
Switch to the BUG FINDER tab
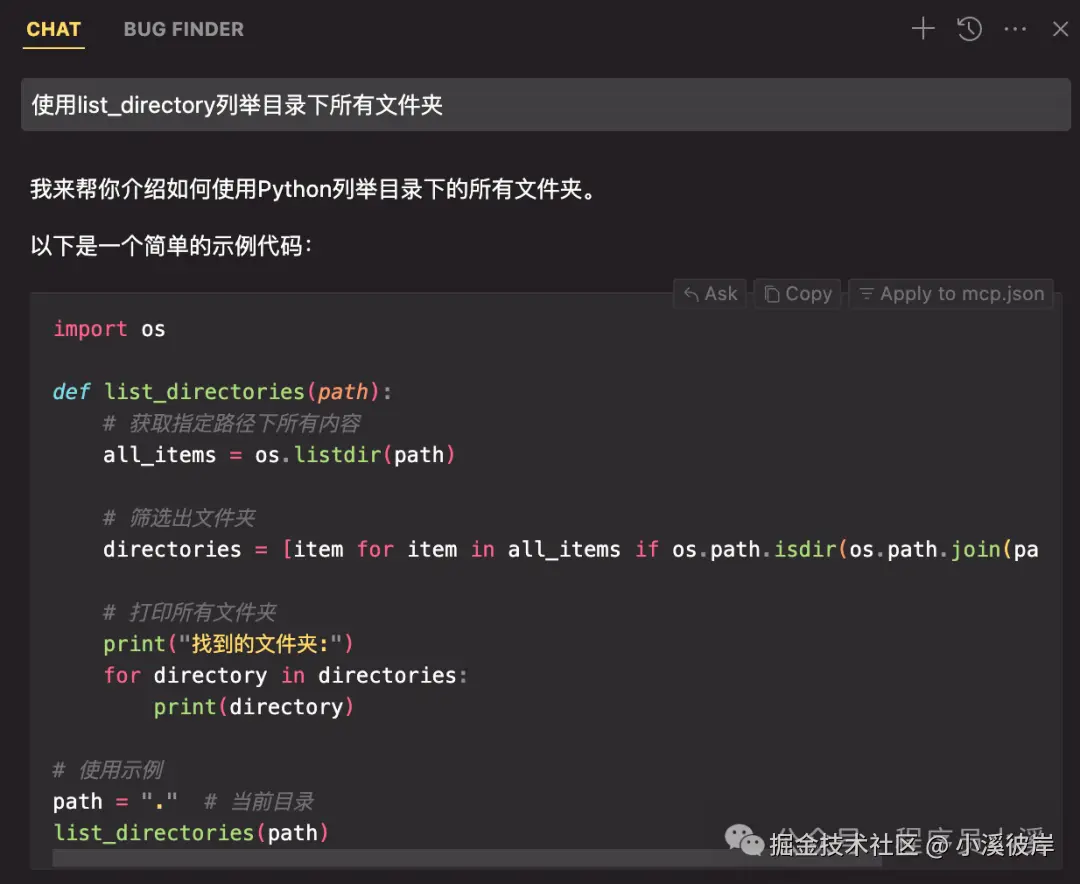[x=183, y=29]
